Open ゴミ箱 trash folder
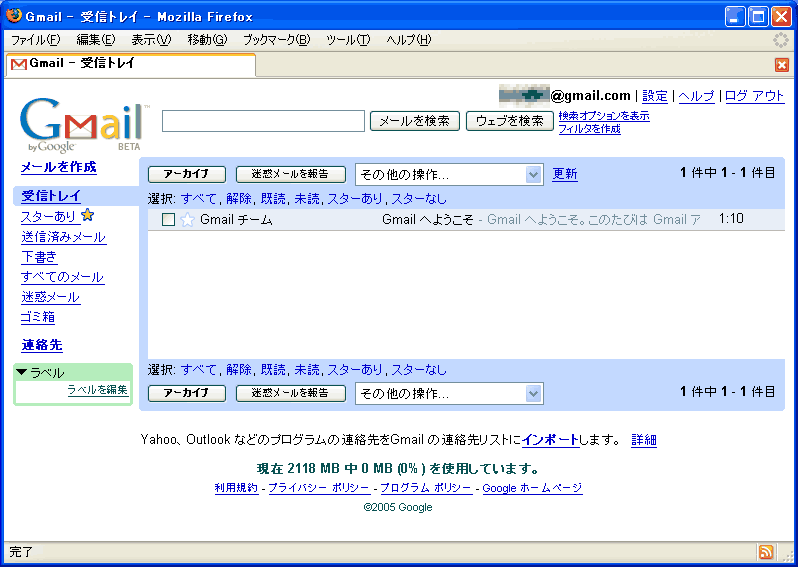798x567 pixels. (38, 317)
